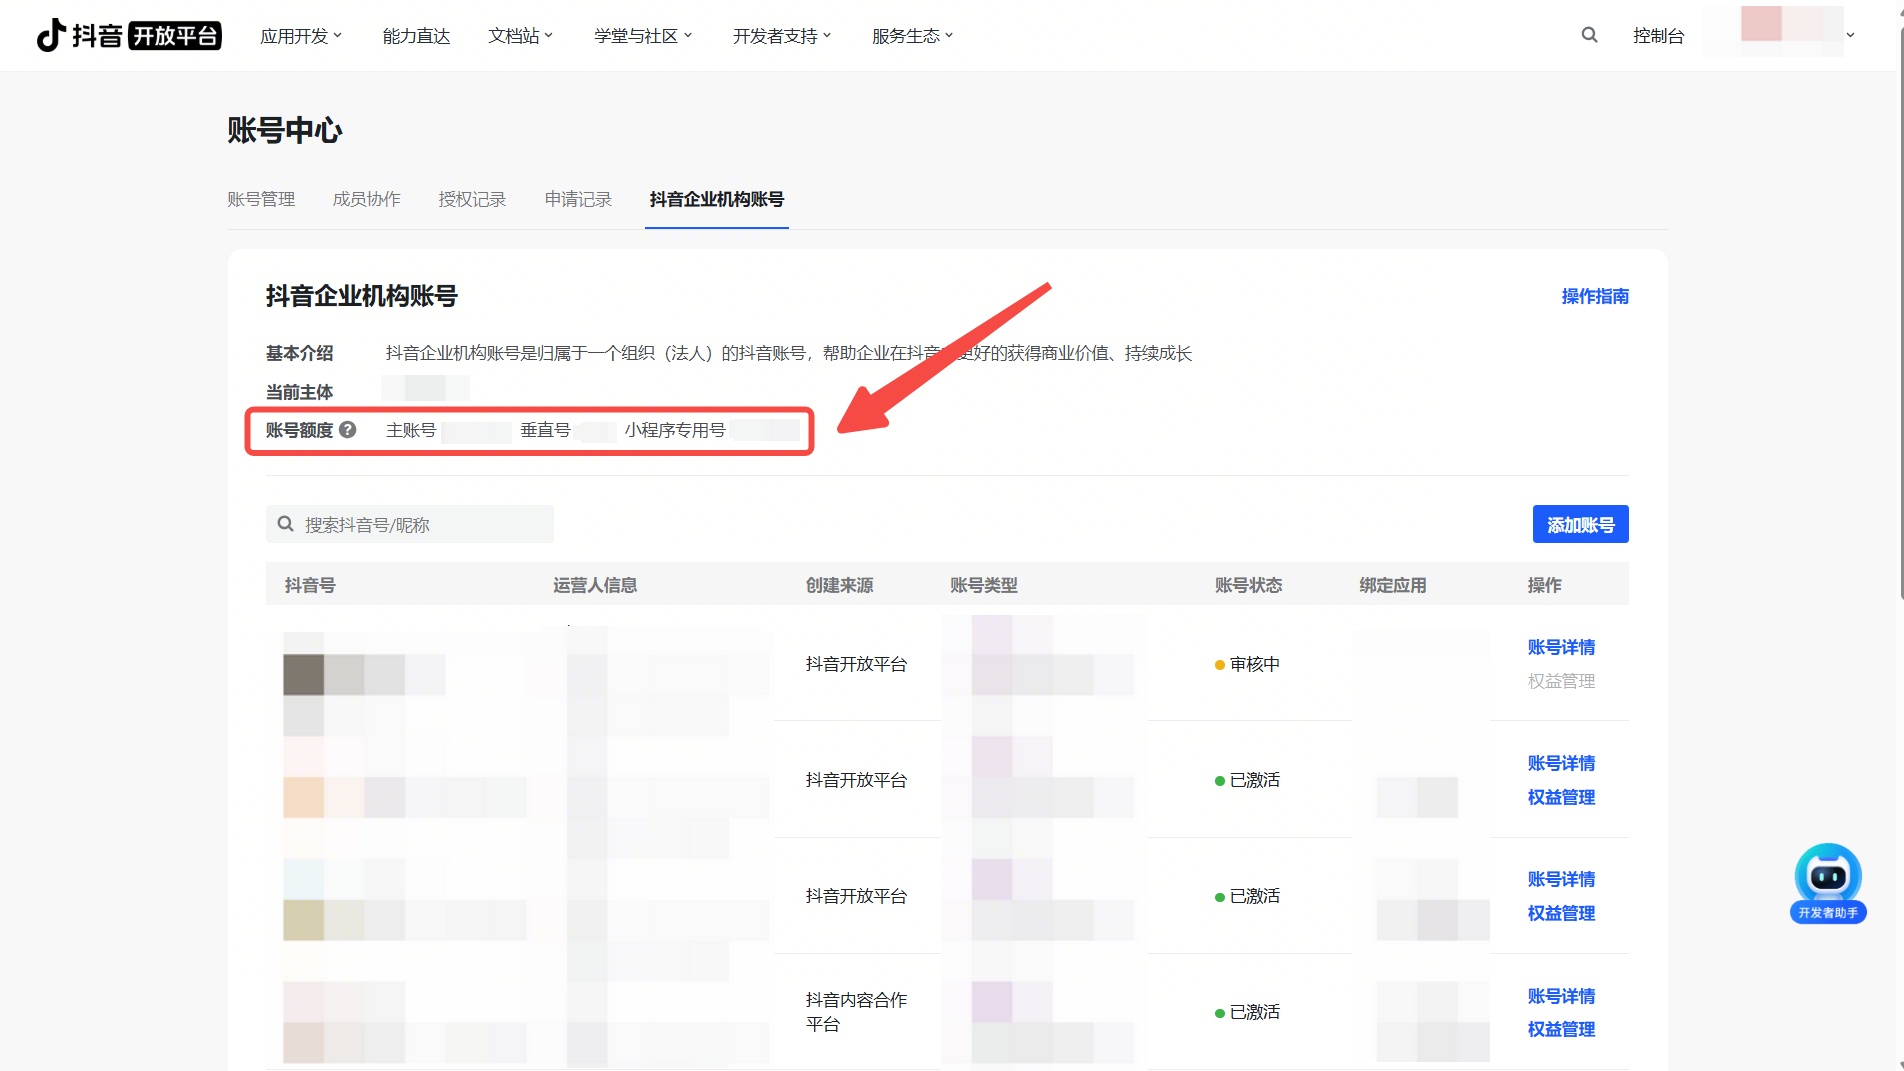Click the search magnifier icon in header
This screenshot has height=1071, width=1904.
pos(1589,36)
